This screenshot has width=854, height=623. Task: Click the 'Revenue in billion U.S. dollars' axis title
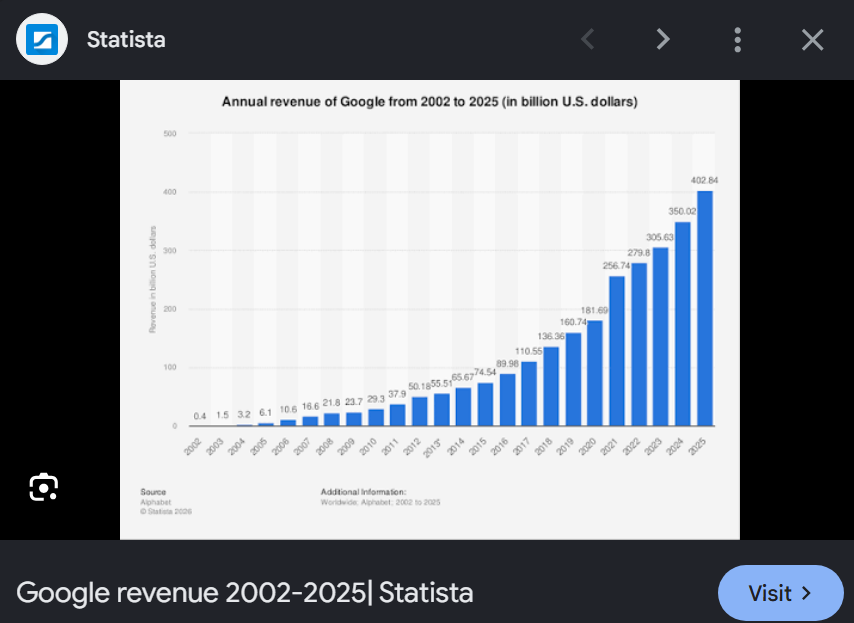tap(153, 279)
